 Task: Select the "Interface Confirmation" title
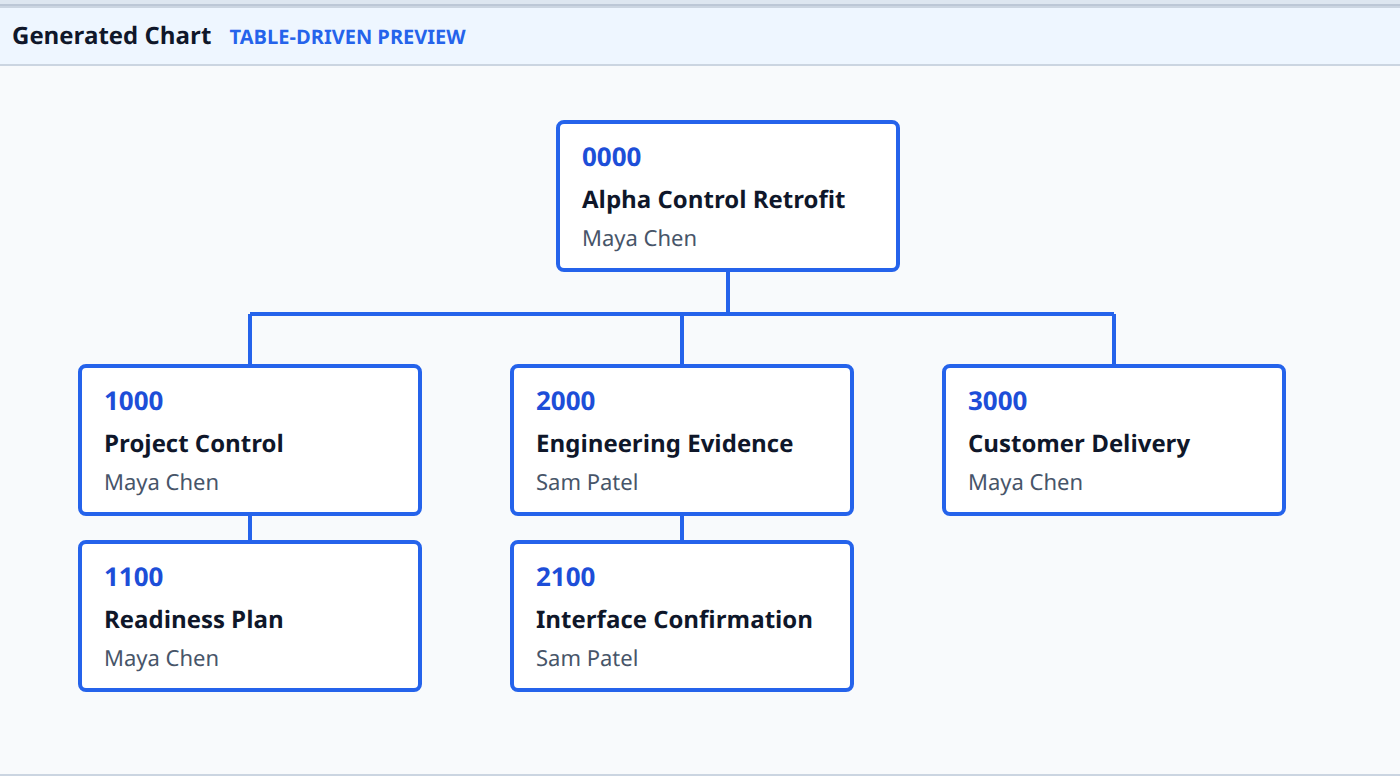pyautogui.click(x=674, y=619)
